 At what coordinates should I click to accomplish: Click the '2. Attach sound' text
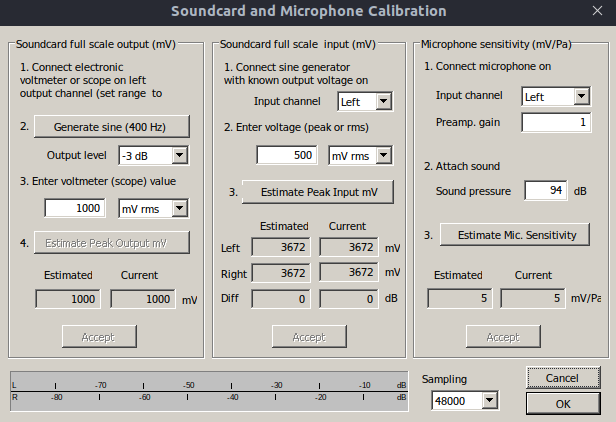tap(462, 166)
